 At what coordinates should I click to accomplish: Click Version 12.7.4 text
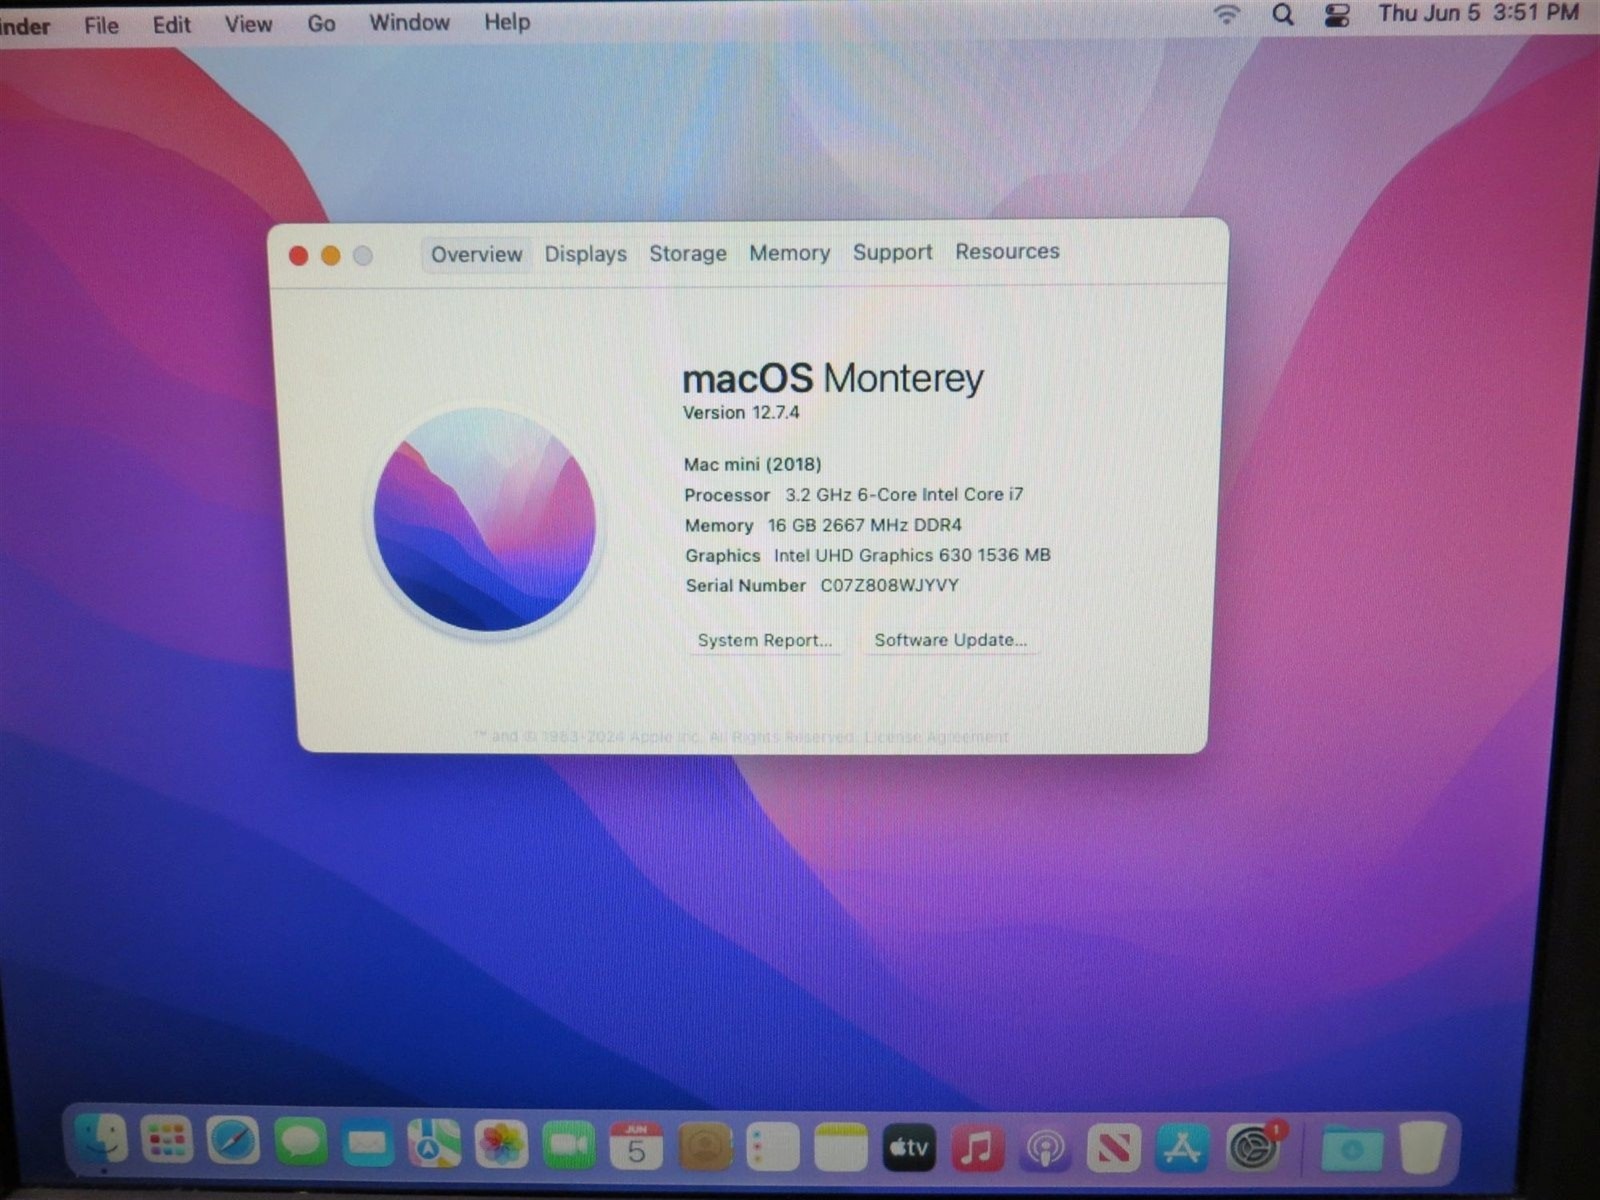[741, 412]
